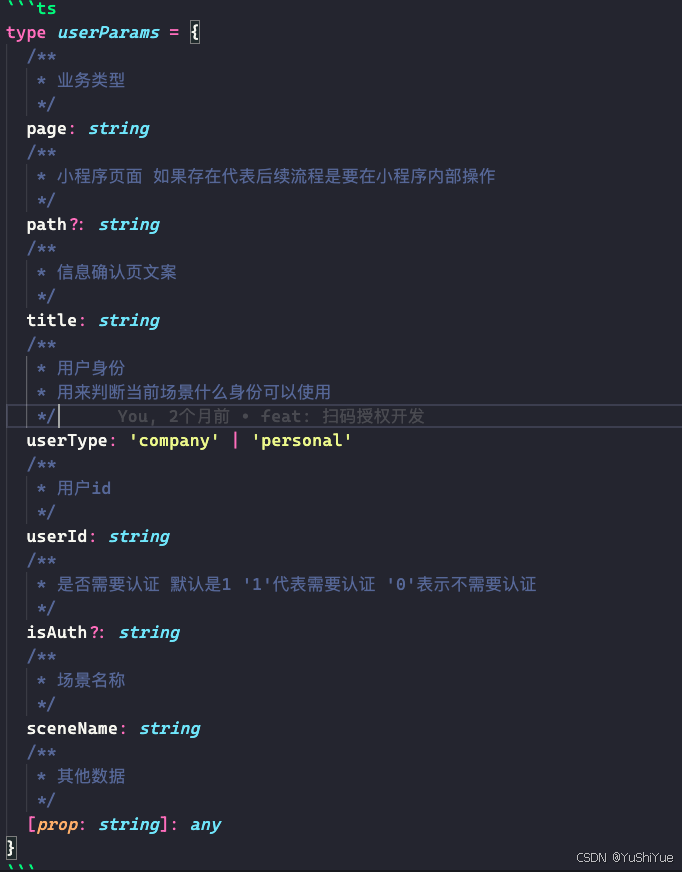Click the string type of sceneName

[x=170, y=729]
